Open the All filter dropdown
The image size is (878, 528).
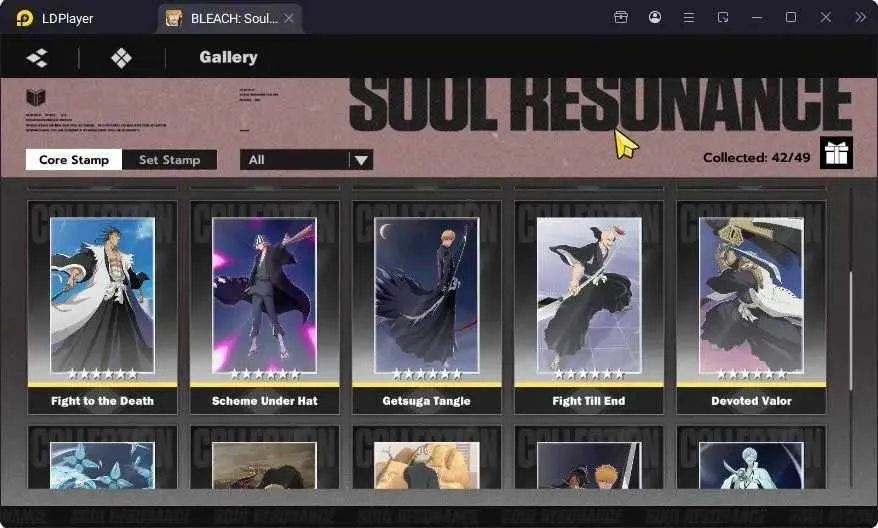306,160
